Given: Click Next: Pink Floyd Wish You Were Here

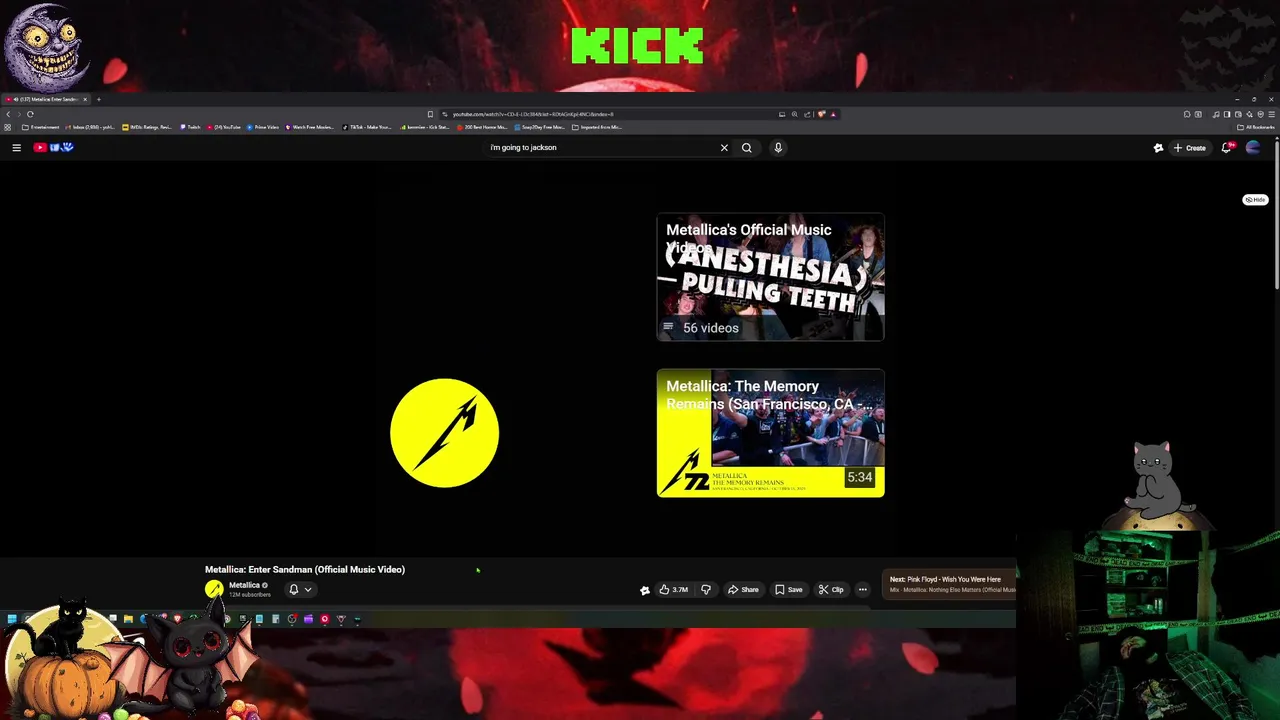Looking at the screenshot, I should pyautogui.click(x=951, y=584).
